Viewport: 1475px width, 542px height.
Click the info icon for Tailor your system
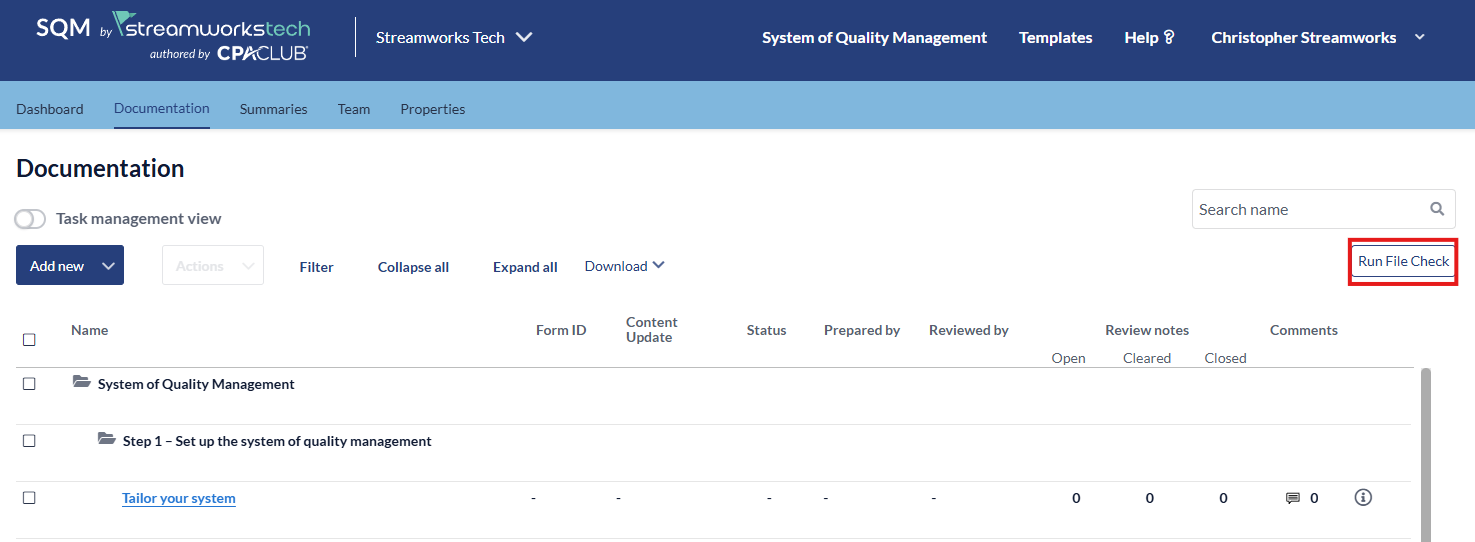tap(1362, 497)
